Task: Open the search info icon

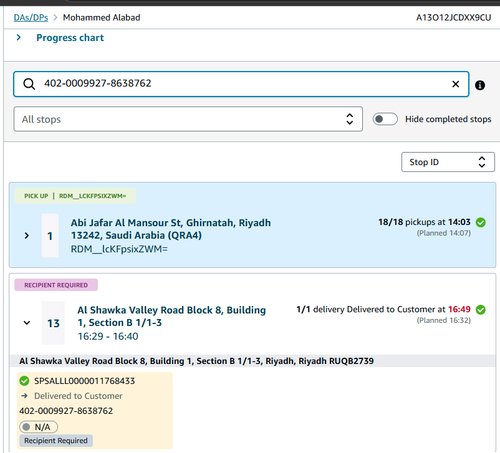Action: click(x=480, y=85)
